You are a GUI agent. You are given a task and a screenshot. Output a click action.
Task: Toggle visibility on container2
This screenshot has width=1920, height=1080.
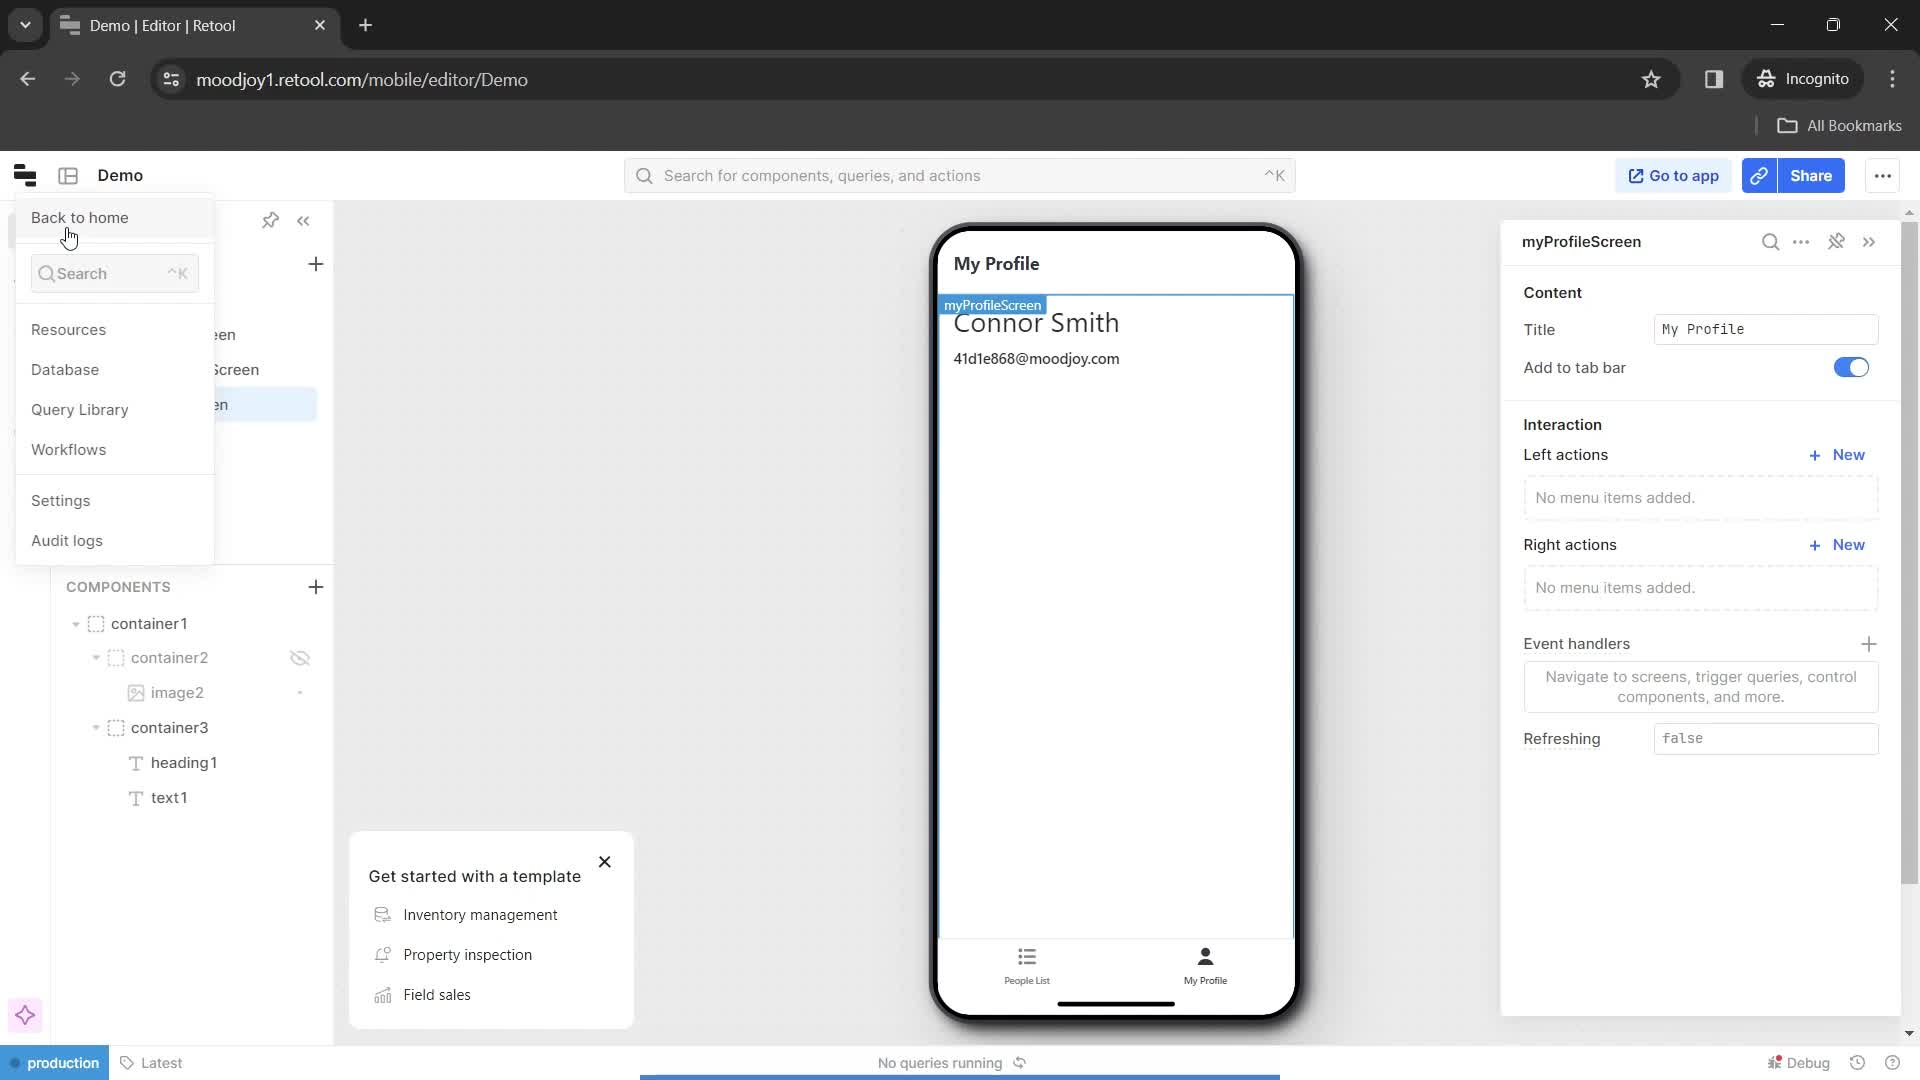tap(299, 657)
